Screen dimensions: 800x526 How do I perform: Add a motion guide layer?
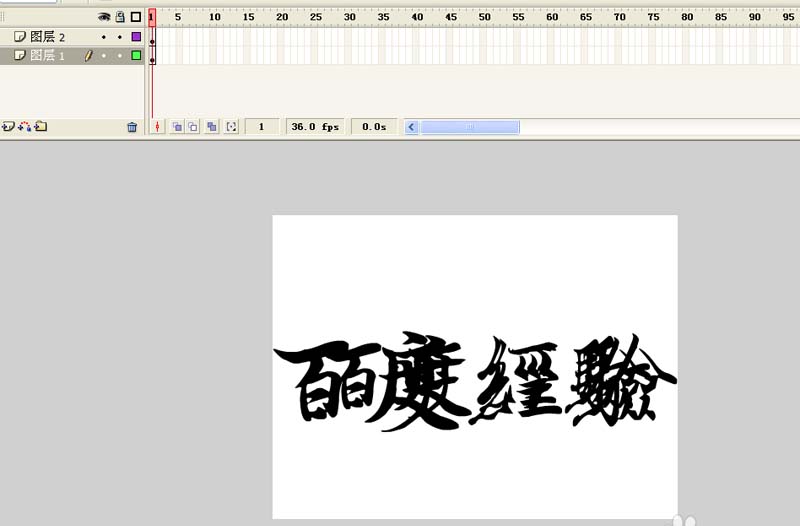(24, 126)
